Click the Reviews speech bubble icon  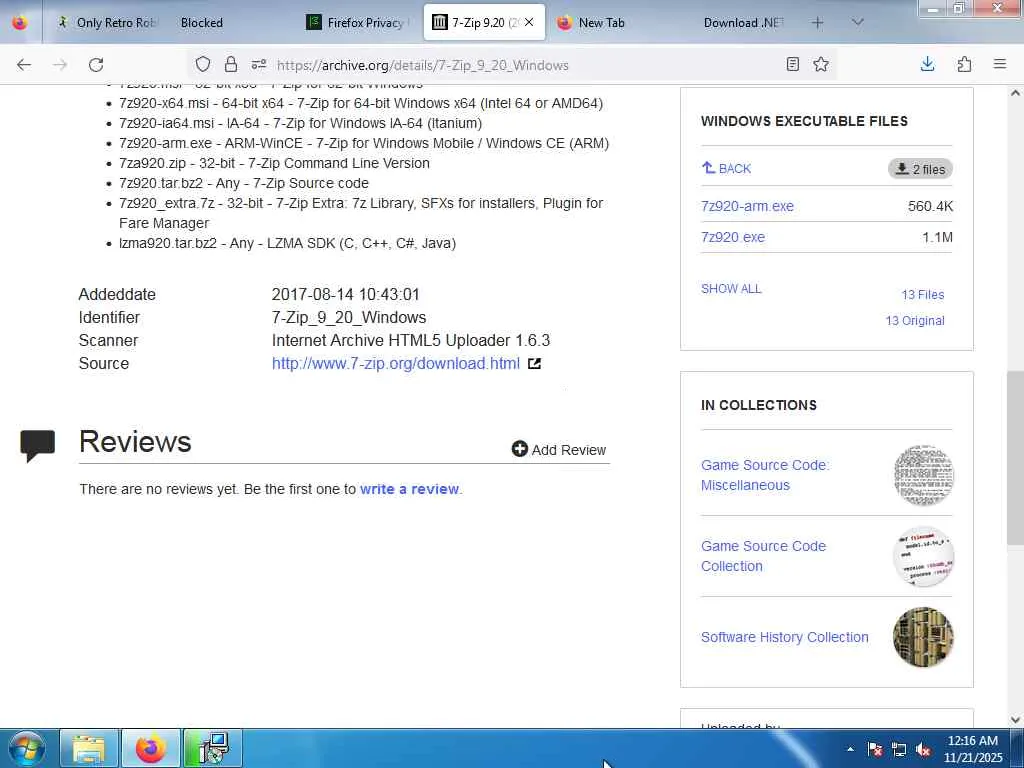(37, 445)
